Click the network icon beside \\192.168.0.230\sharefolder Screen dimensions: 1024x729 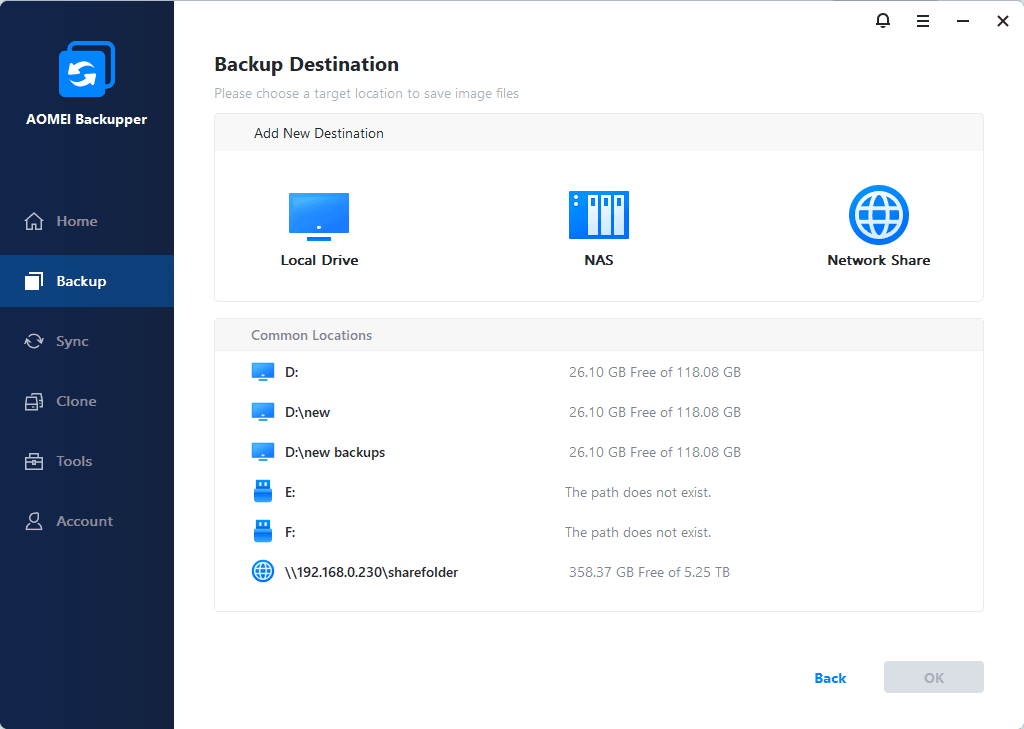[x=262, y=572]
